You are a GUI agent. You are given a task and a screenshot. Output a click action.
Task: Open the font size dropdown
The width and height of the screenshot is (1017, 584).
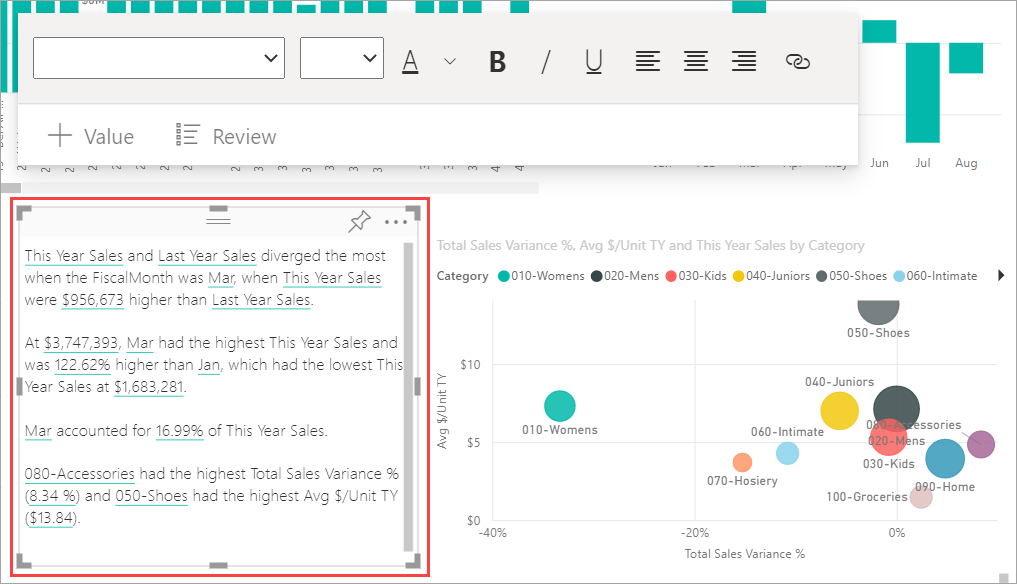coord(341,58)
